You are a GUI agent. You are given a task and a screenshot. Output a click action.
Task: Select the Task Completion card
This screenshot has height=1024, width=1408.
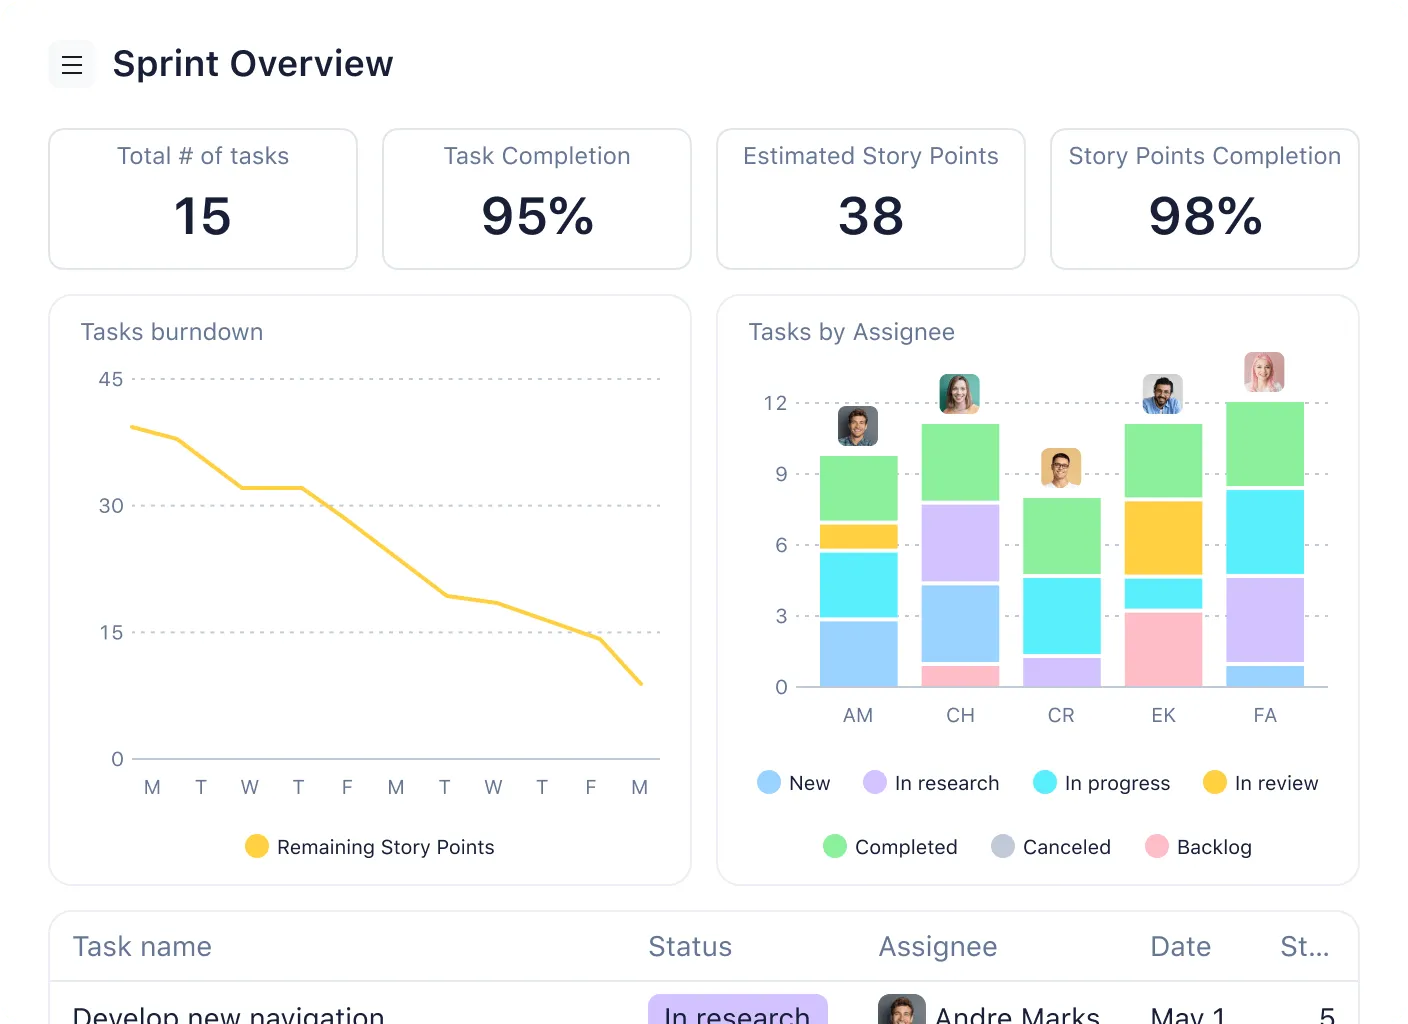click(x=537, y=199)
